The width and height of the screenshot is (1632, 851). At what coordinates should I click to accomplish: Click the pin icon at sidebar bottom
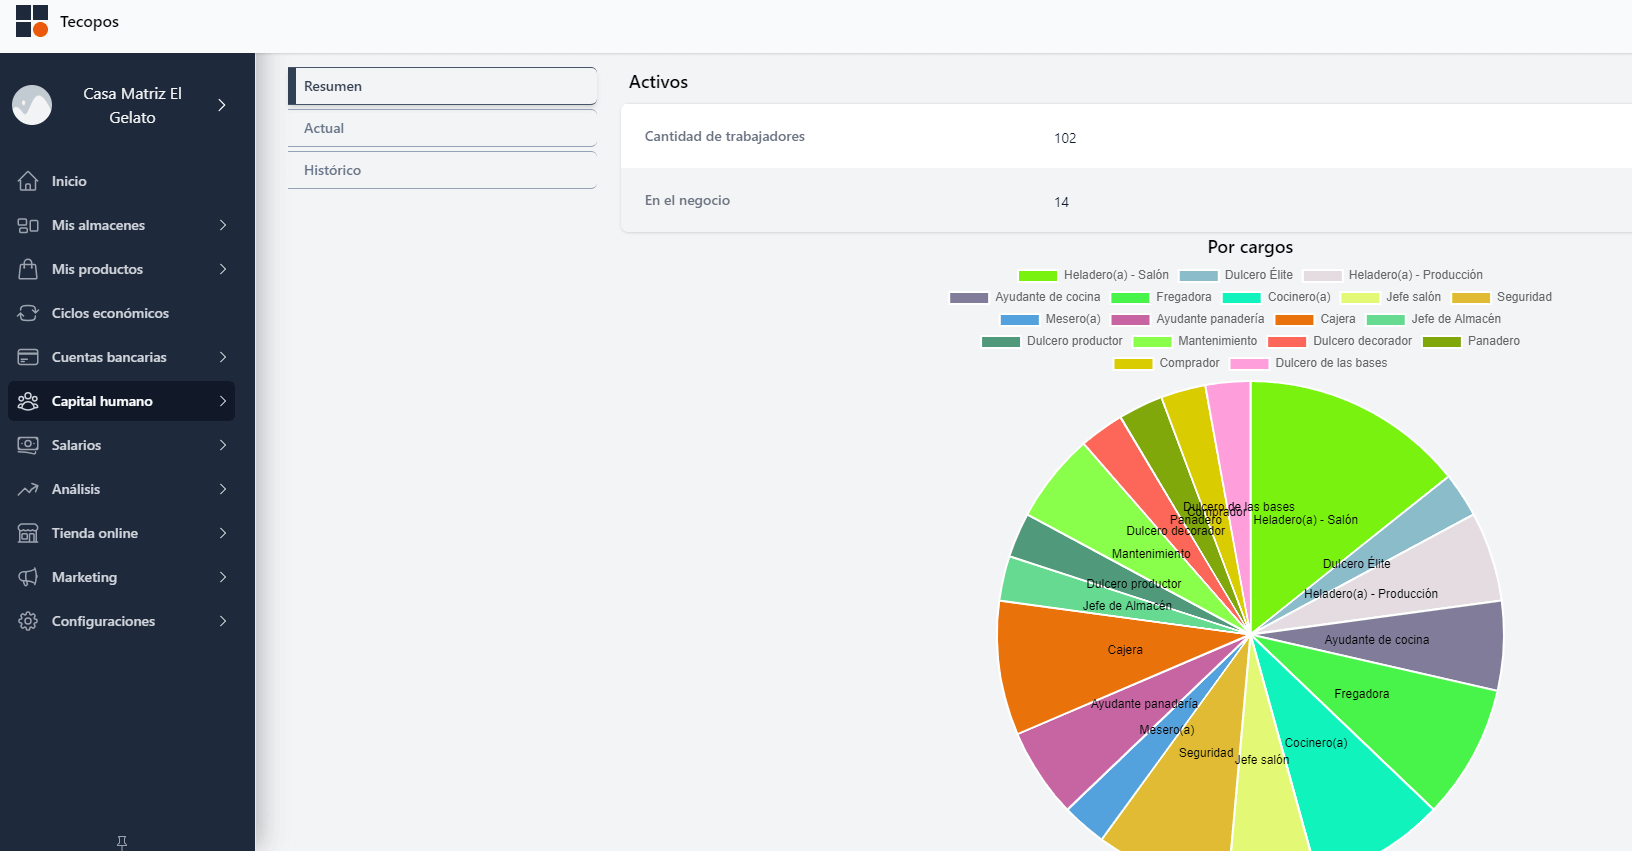(x=122, y=842)
